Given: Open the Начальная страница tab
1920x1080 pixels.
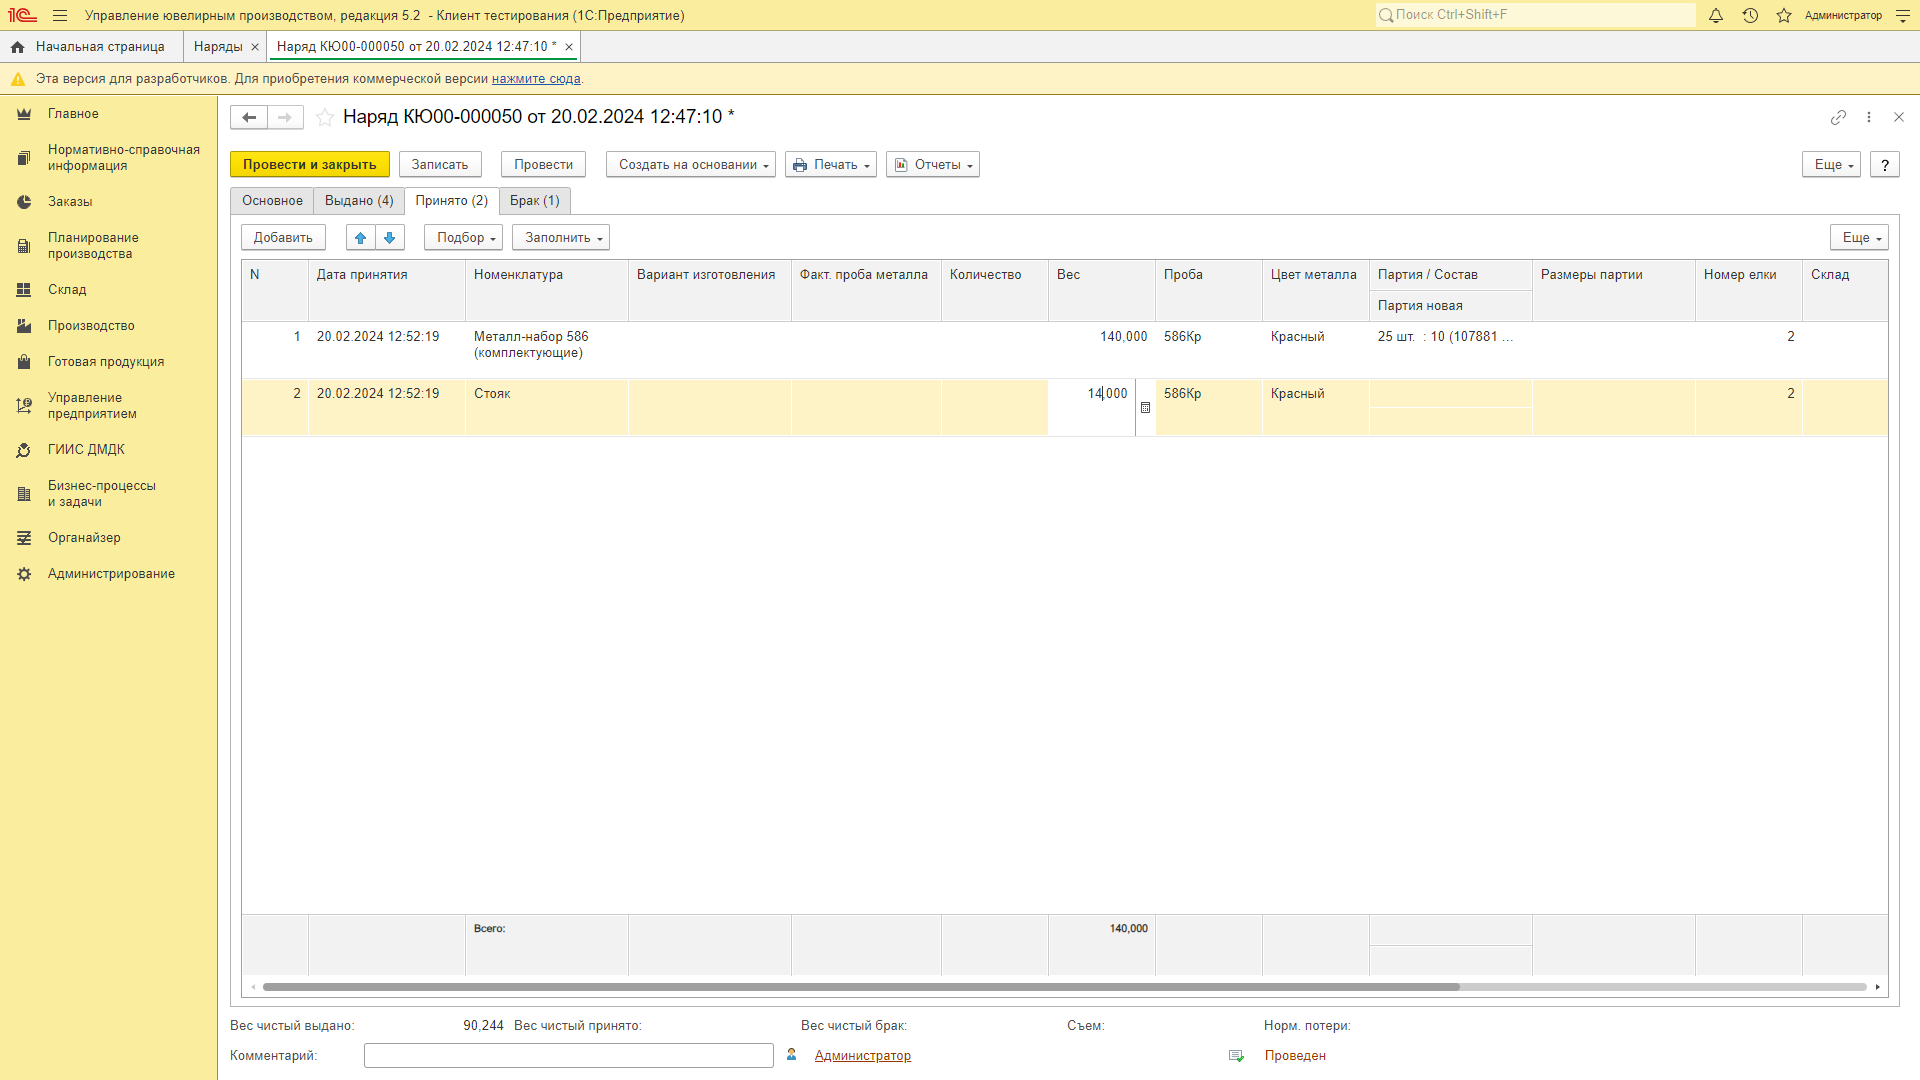Looking at the screenshot, I should tap(91, 47).
